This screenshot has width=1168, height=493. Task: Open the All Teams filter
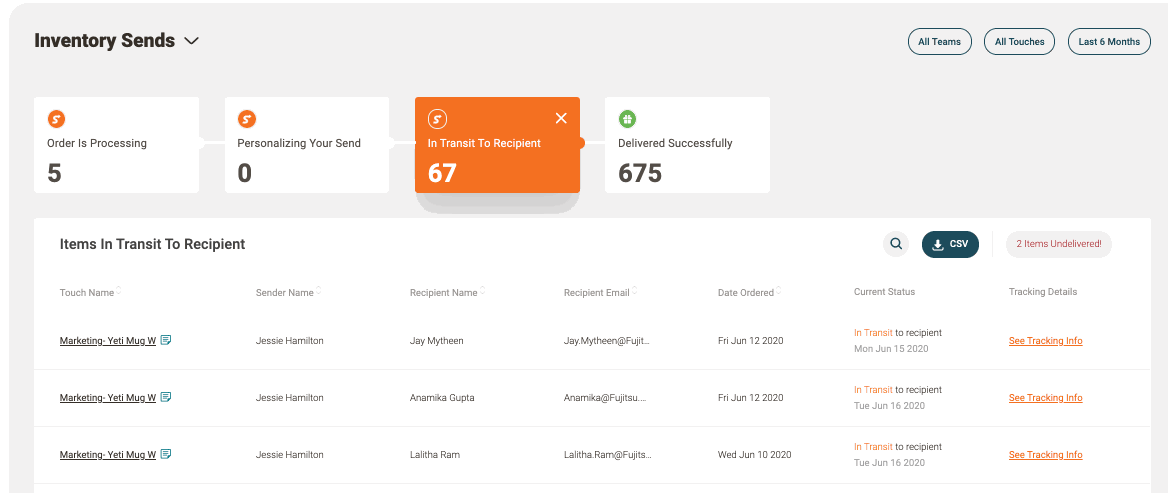tap(939, 42)
